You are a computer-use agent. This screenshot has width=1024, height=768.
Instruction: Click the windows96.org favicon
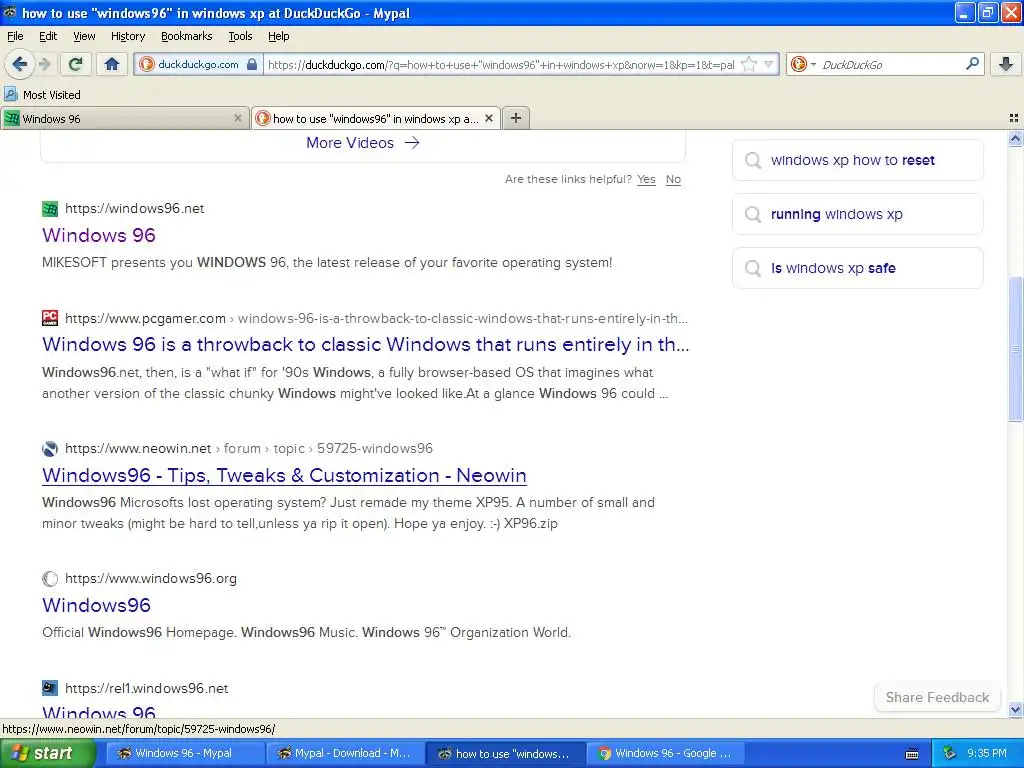coord(50,578)
